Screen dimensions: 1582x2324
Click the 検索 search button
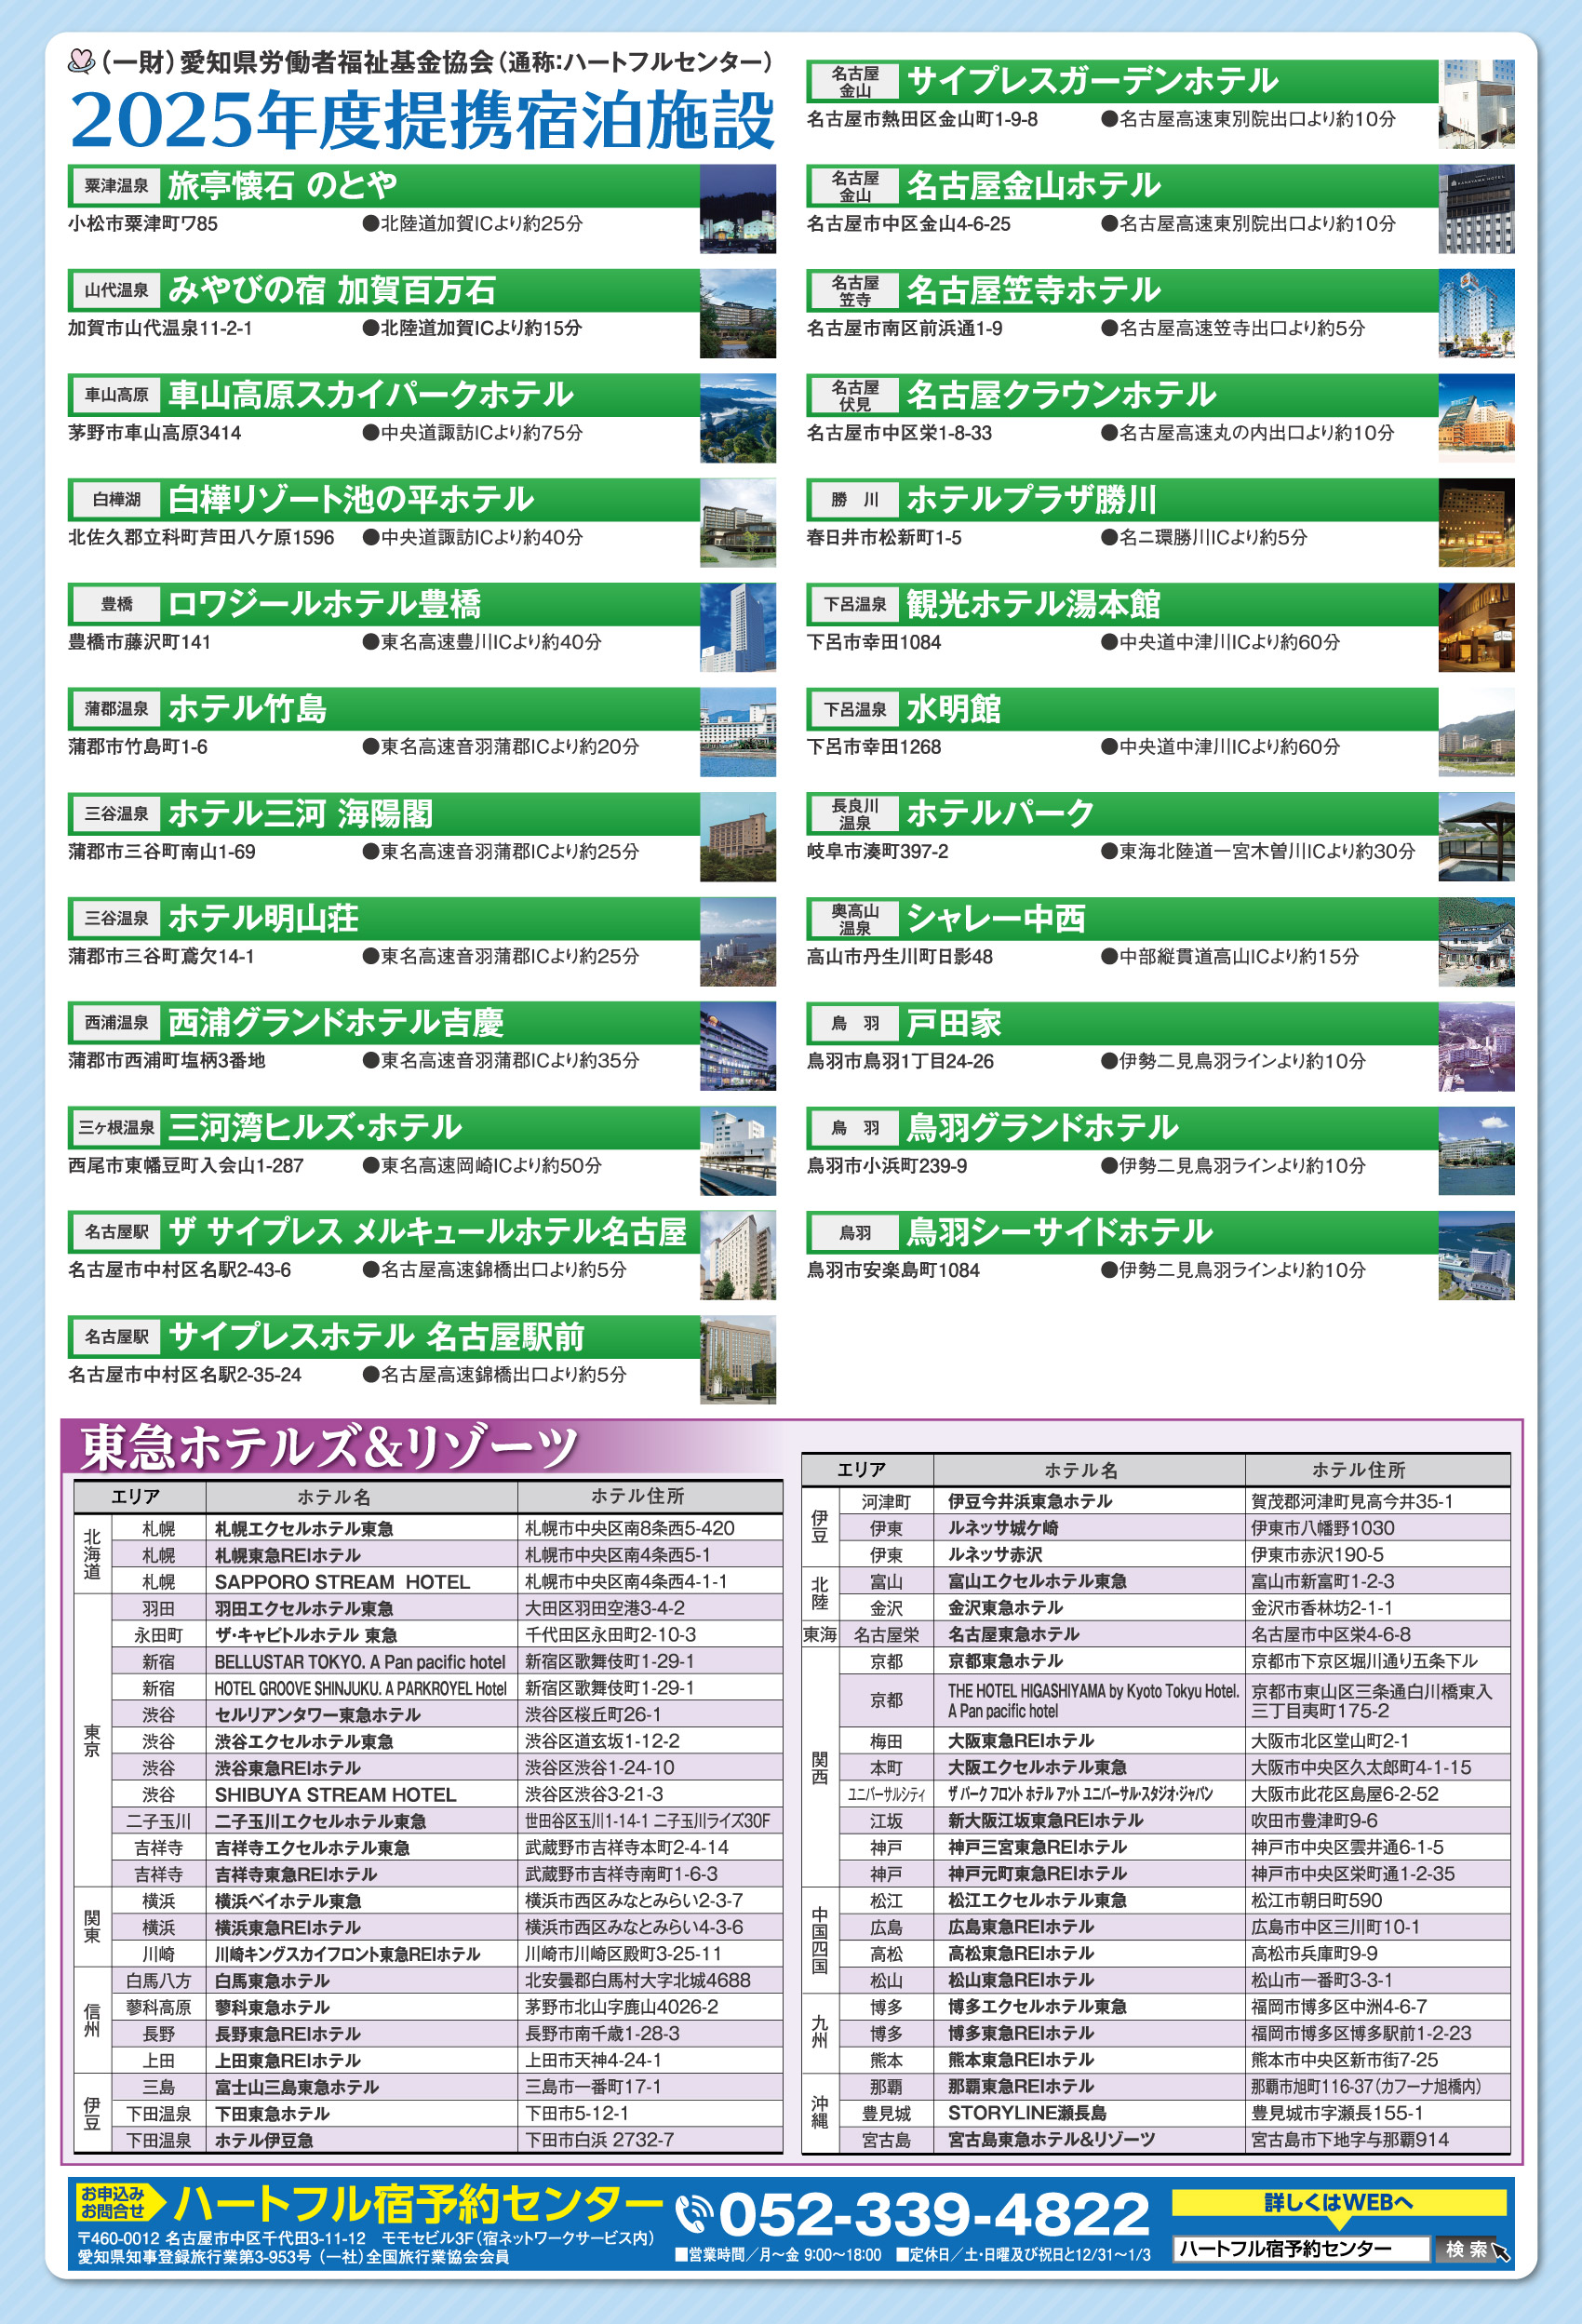pyautogui.click(x=1466, y=2249)
